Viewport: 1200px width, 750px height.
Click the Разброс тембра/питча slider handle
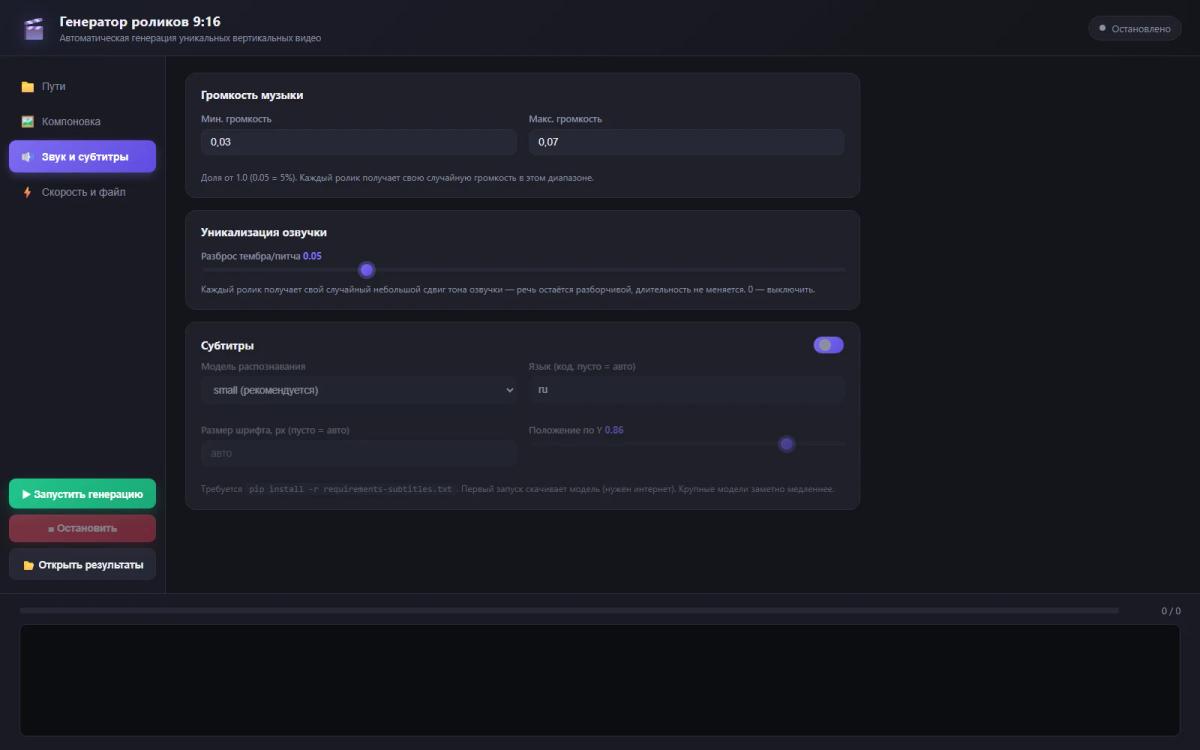(x=367, y=270)
